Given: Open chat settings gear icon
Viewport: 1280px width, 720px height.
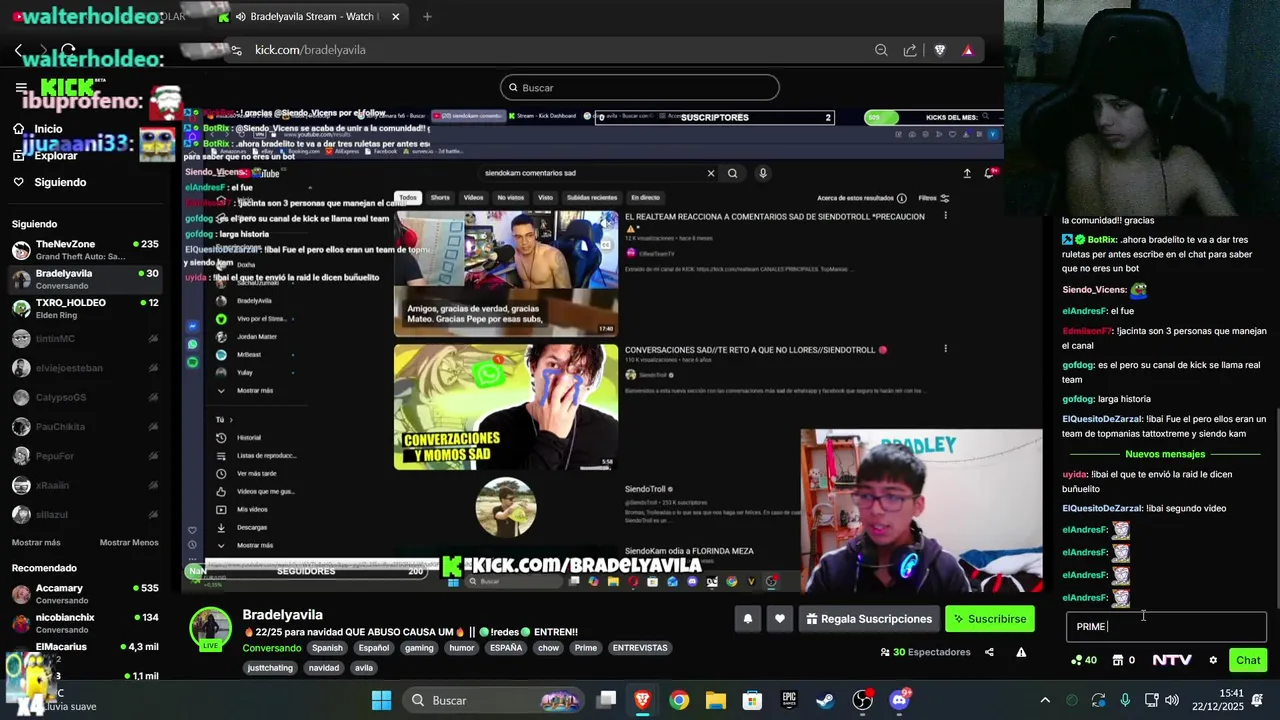Looking at the screenshot, I should pyautogui.click(x=1213, y=660).
